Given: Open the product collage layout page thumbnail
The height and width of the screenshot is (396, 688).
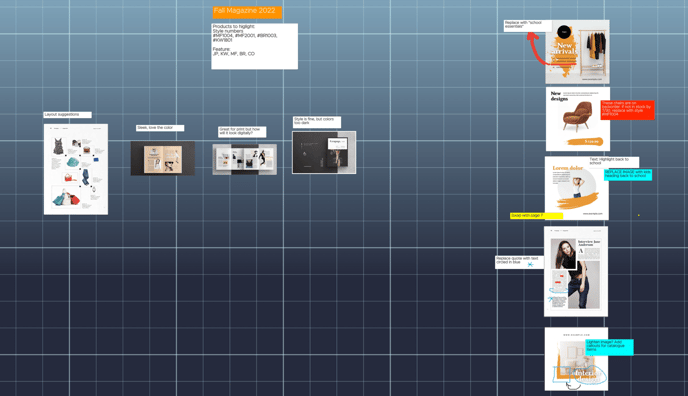Looking at the screenshot, I should [76, 169].
